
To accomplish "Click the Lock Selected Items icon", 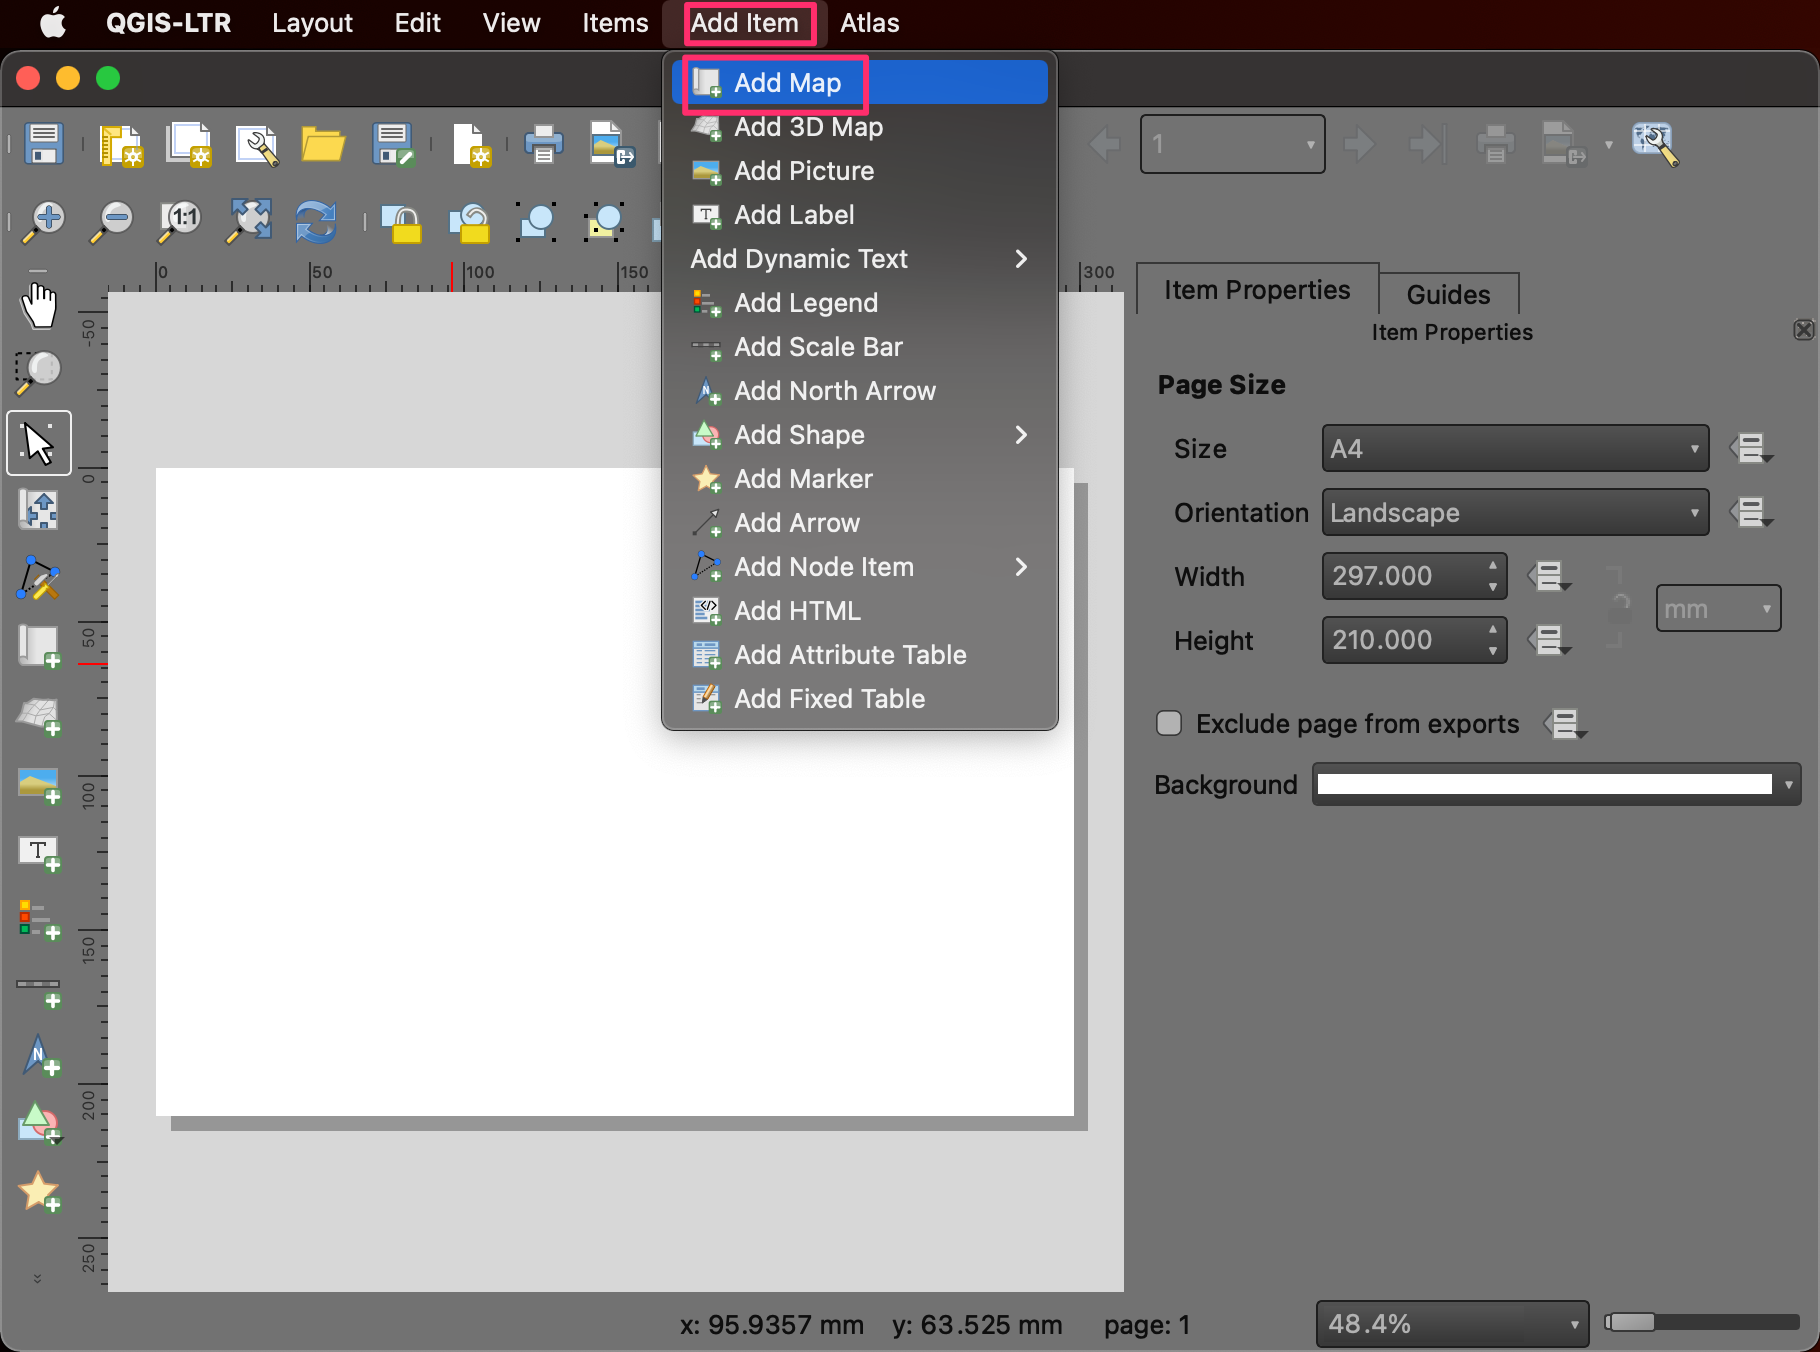I will pos(401,223).
